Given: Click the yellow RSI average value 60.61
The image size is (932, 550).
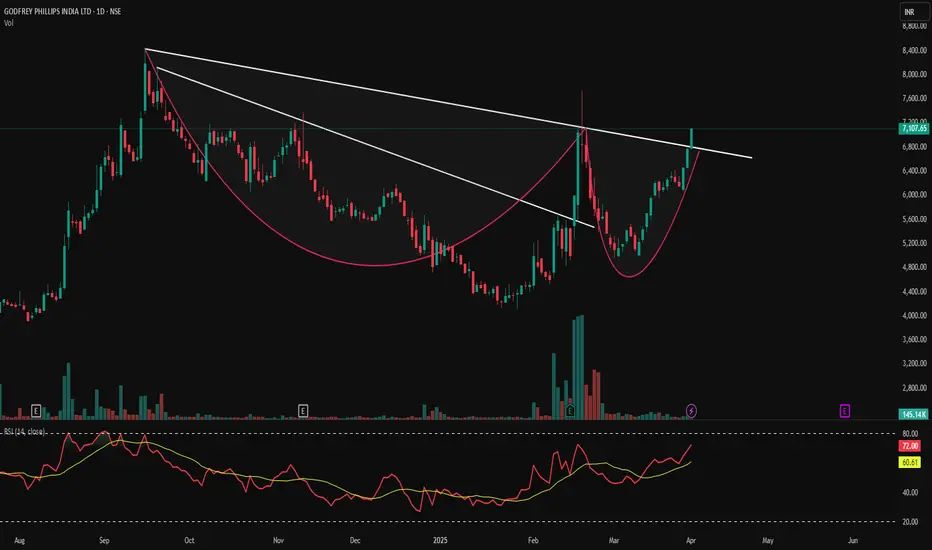Looking at the screenshot, I should [910, 462].
